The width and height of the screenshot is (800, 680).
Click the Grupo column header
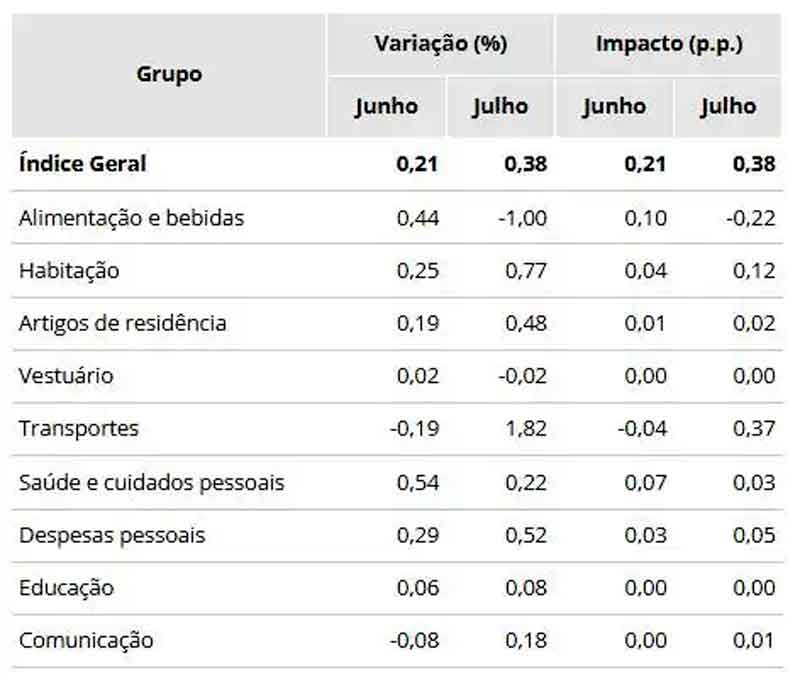[x=169, y=74]
